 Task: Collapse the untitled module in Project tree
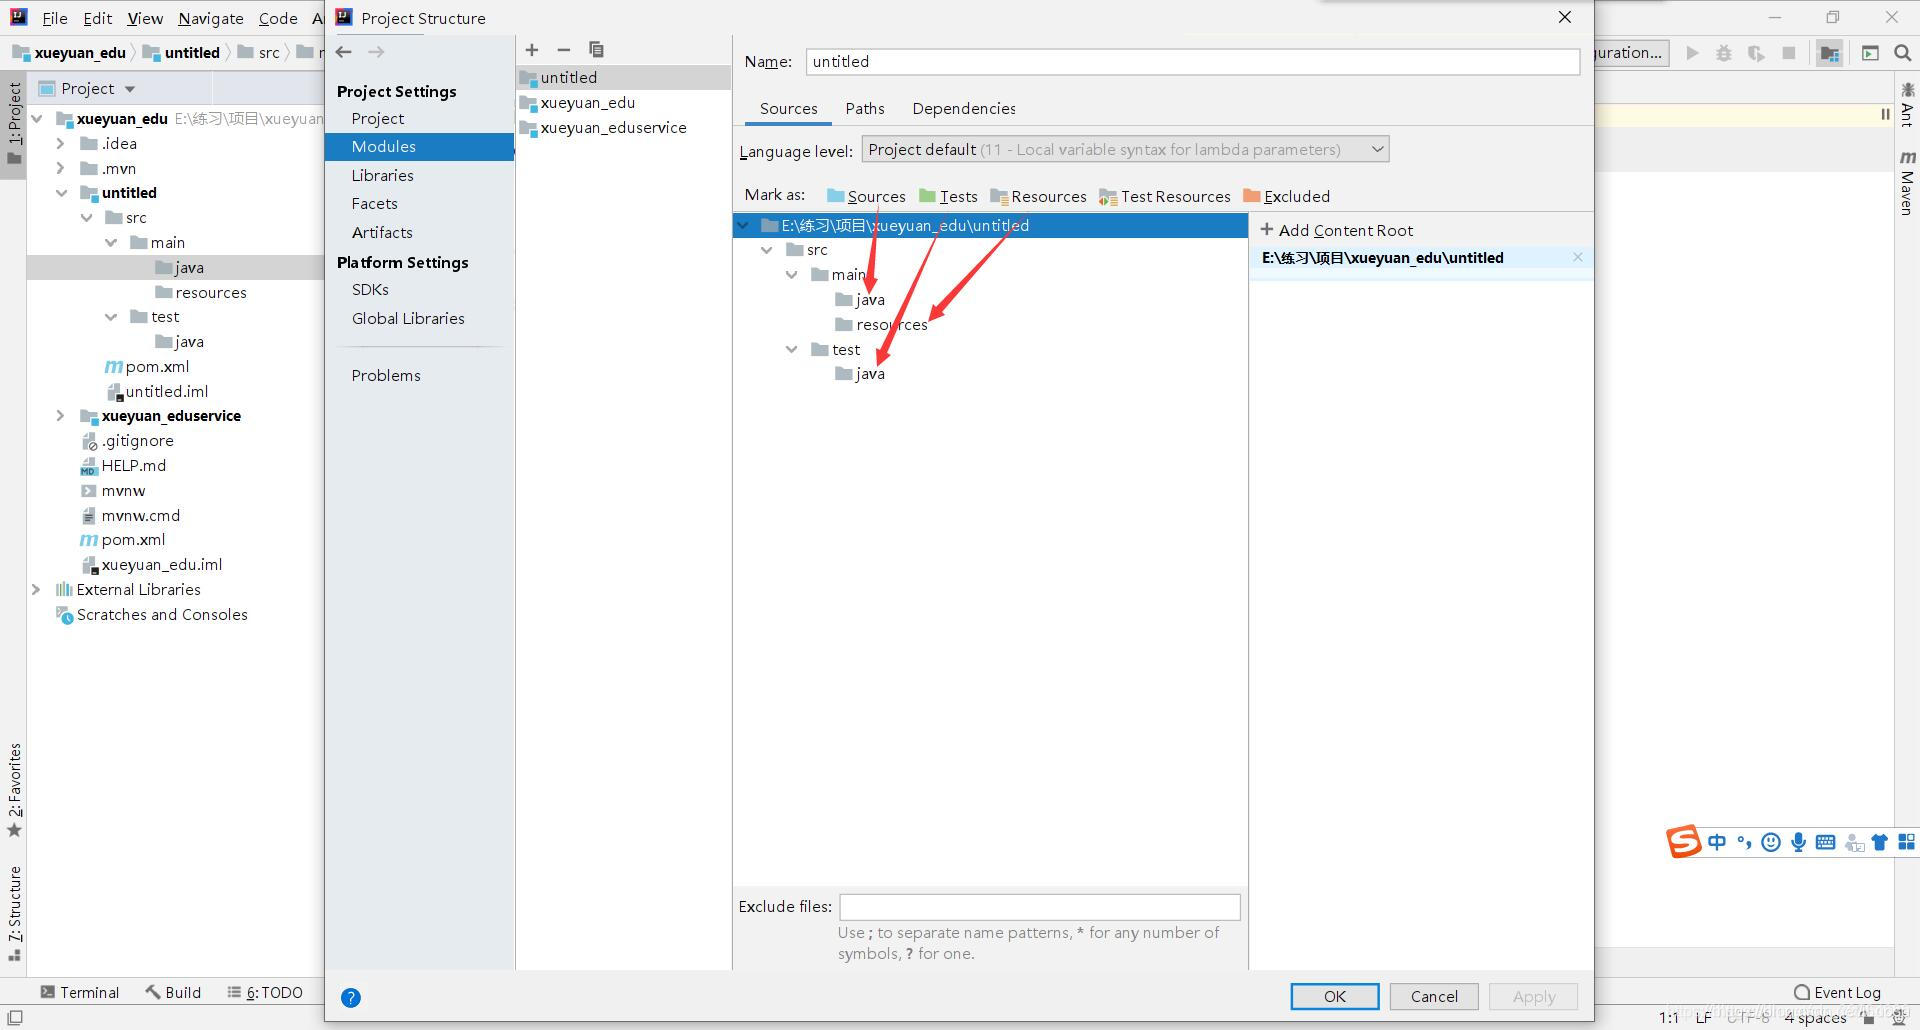pos(61,193)
